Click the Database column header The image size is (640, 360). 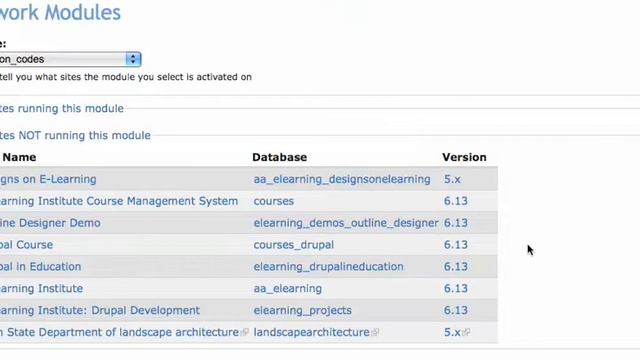279,157
